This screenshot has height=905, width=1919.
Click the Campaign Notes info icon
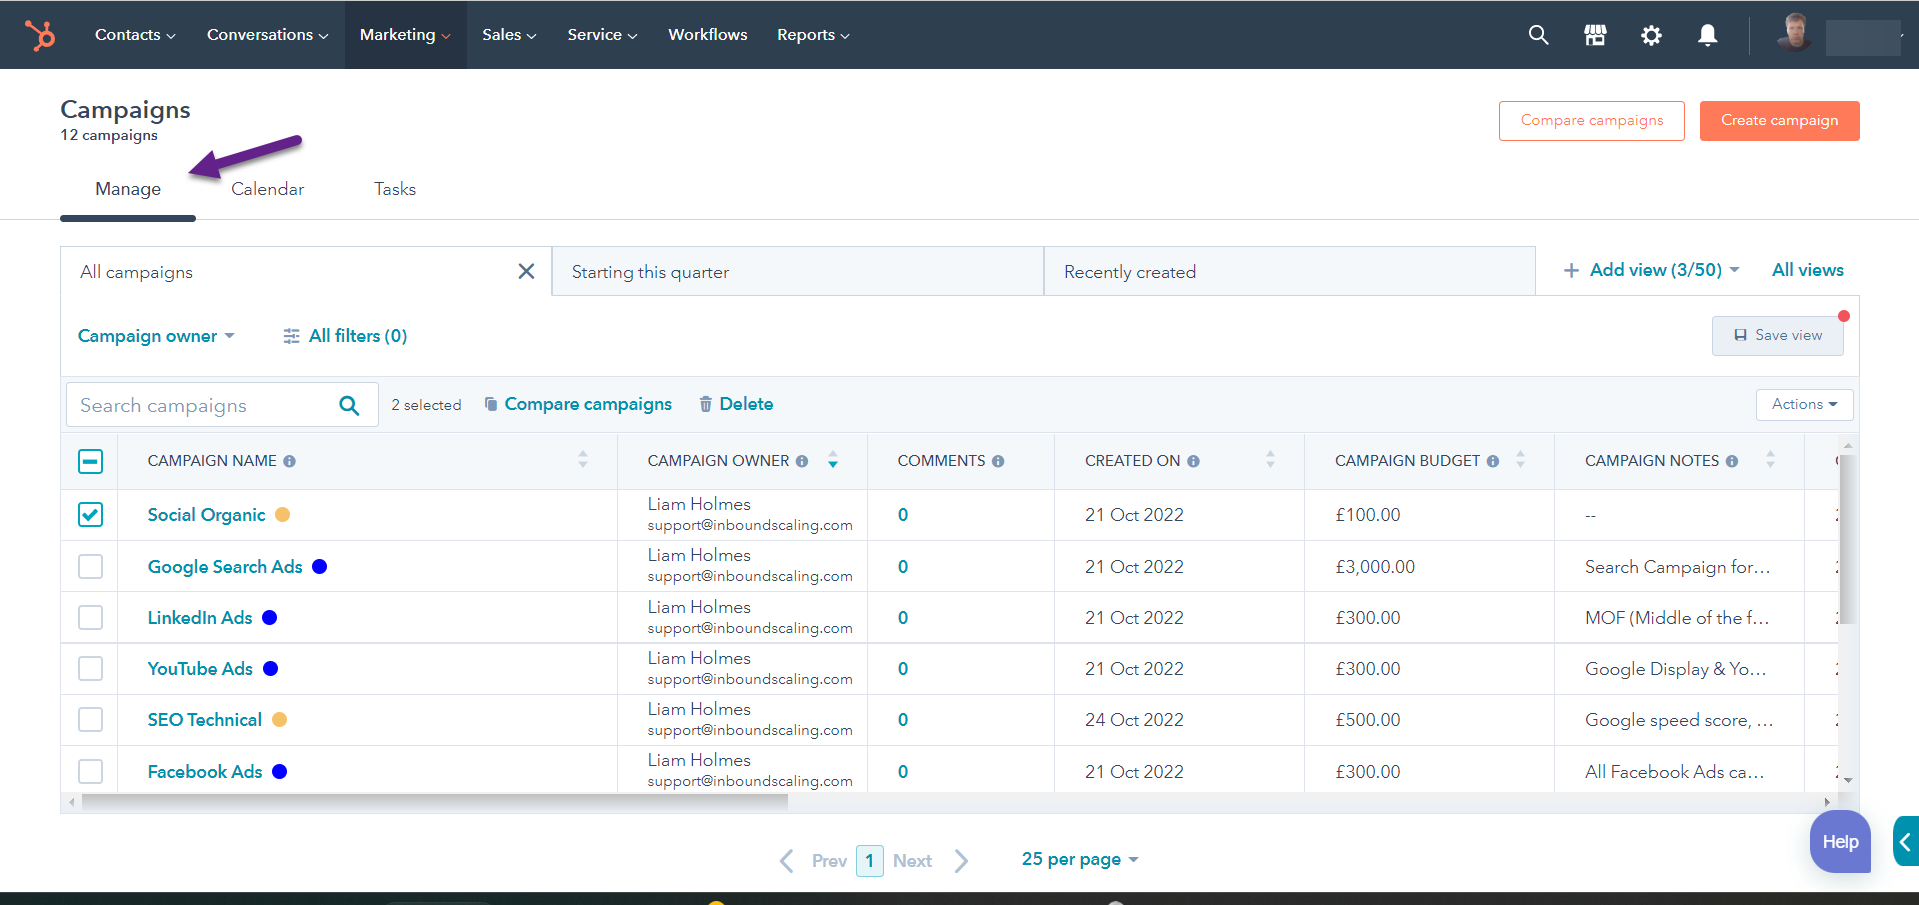pyautogui.click(x=1732, y=461)
